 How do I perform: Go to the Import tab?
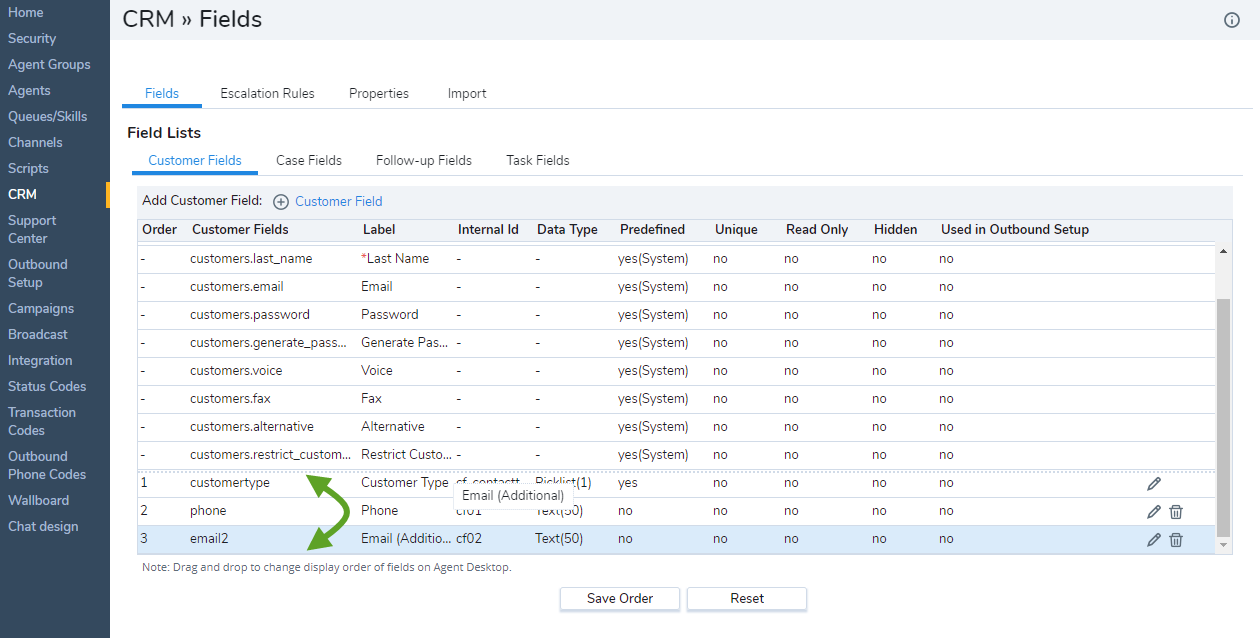pos(467,93)
